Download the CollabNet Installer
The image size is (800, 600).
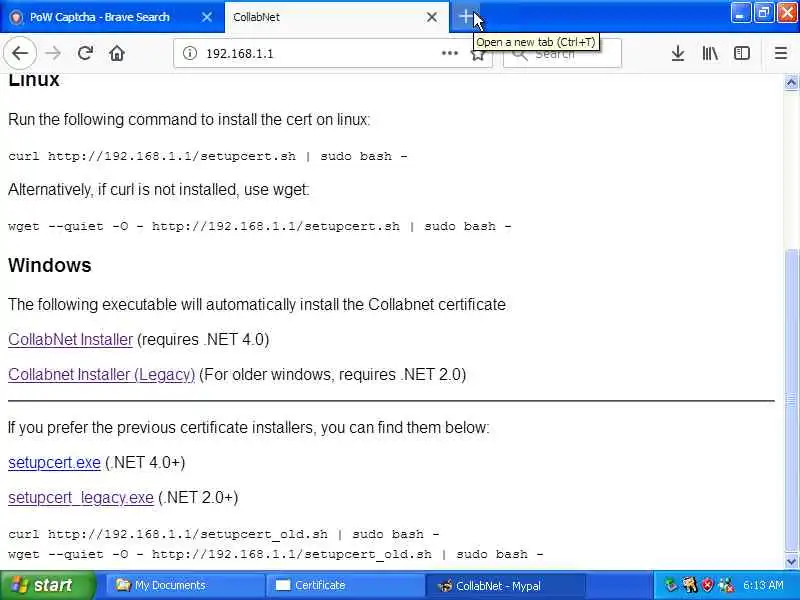[70, 339]
